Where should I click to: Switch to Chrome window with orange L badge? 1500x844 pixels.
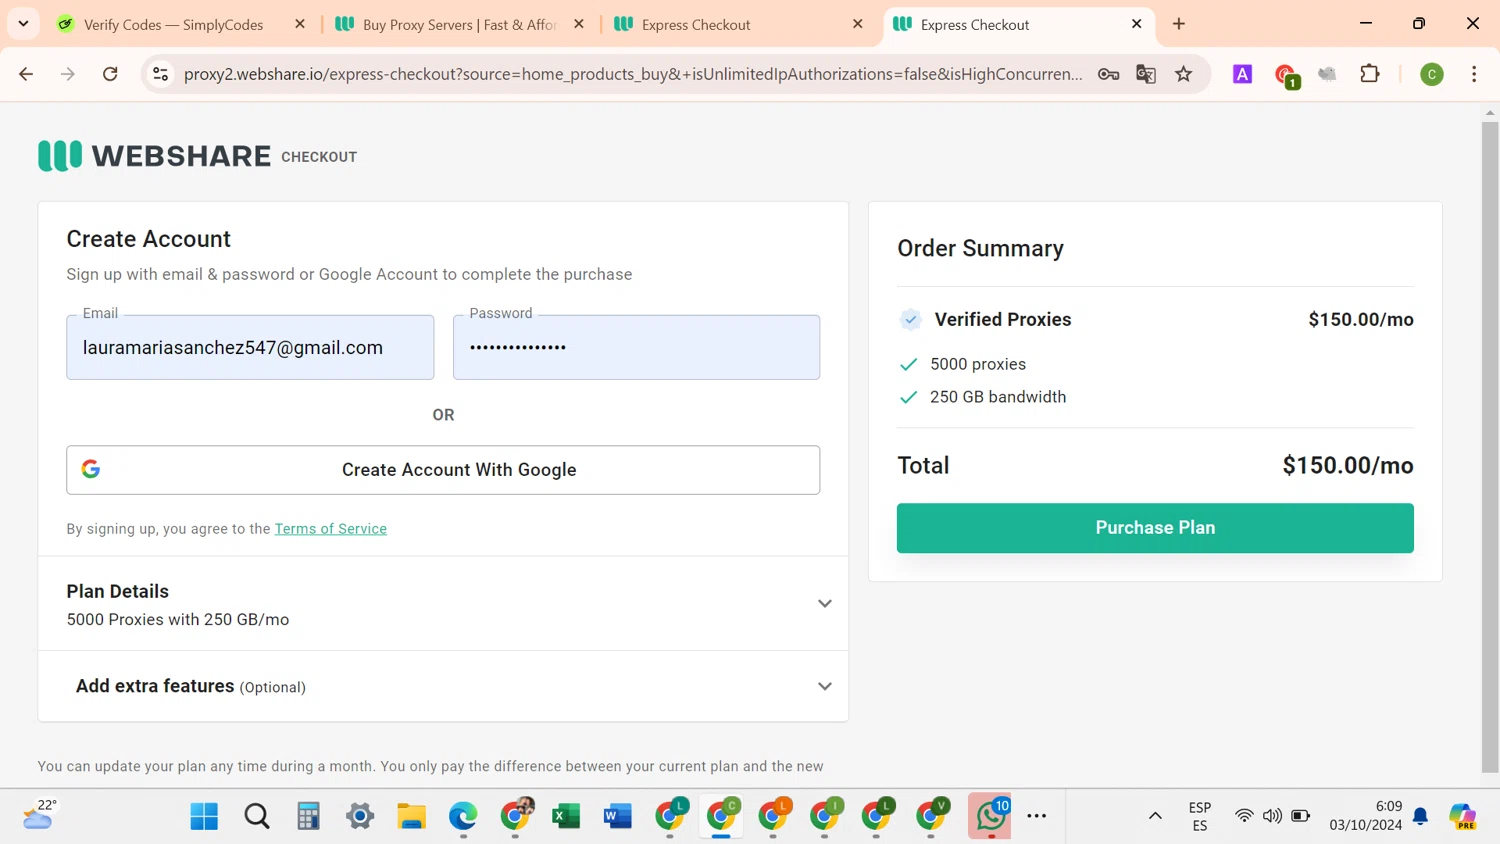point(774,816)
